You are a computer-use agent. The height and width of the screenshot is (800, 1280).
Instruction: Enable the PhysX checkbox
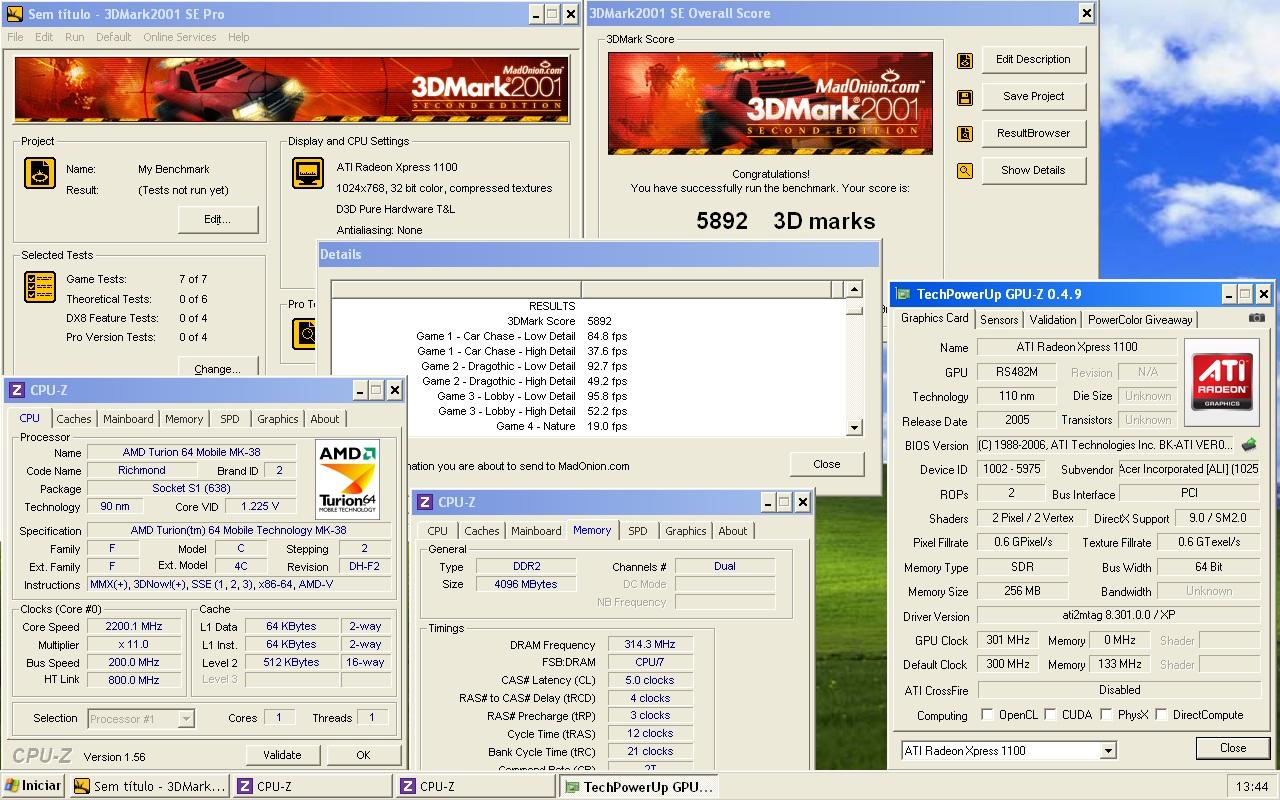(x=1106, y=715)
